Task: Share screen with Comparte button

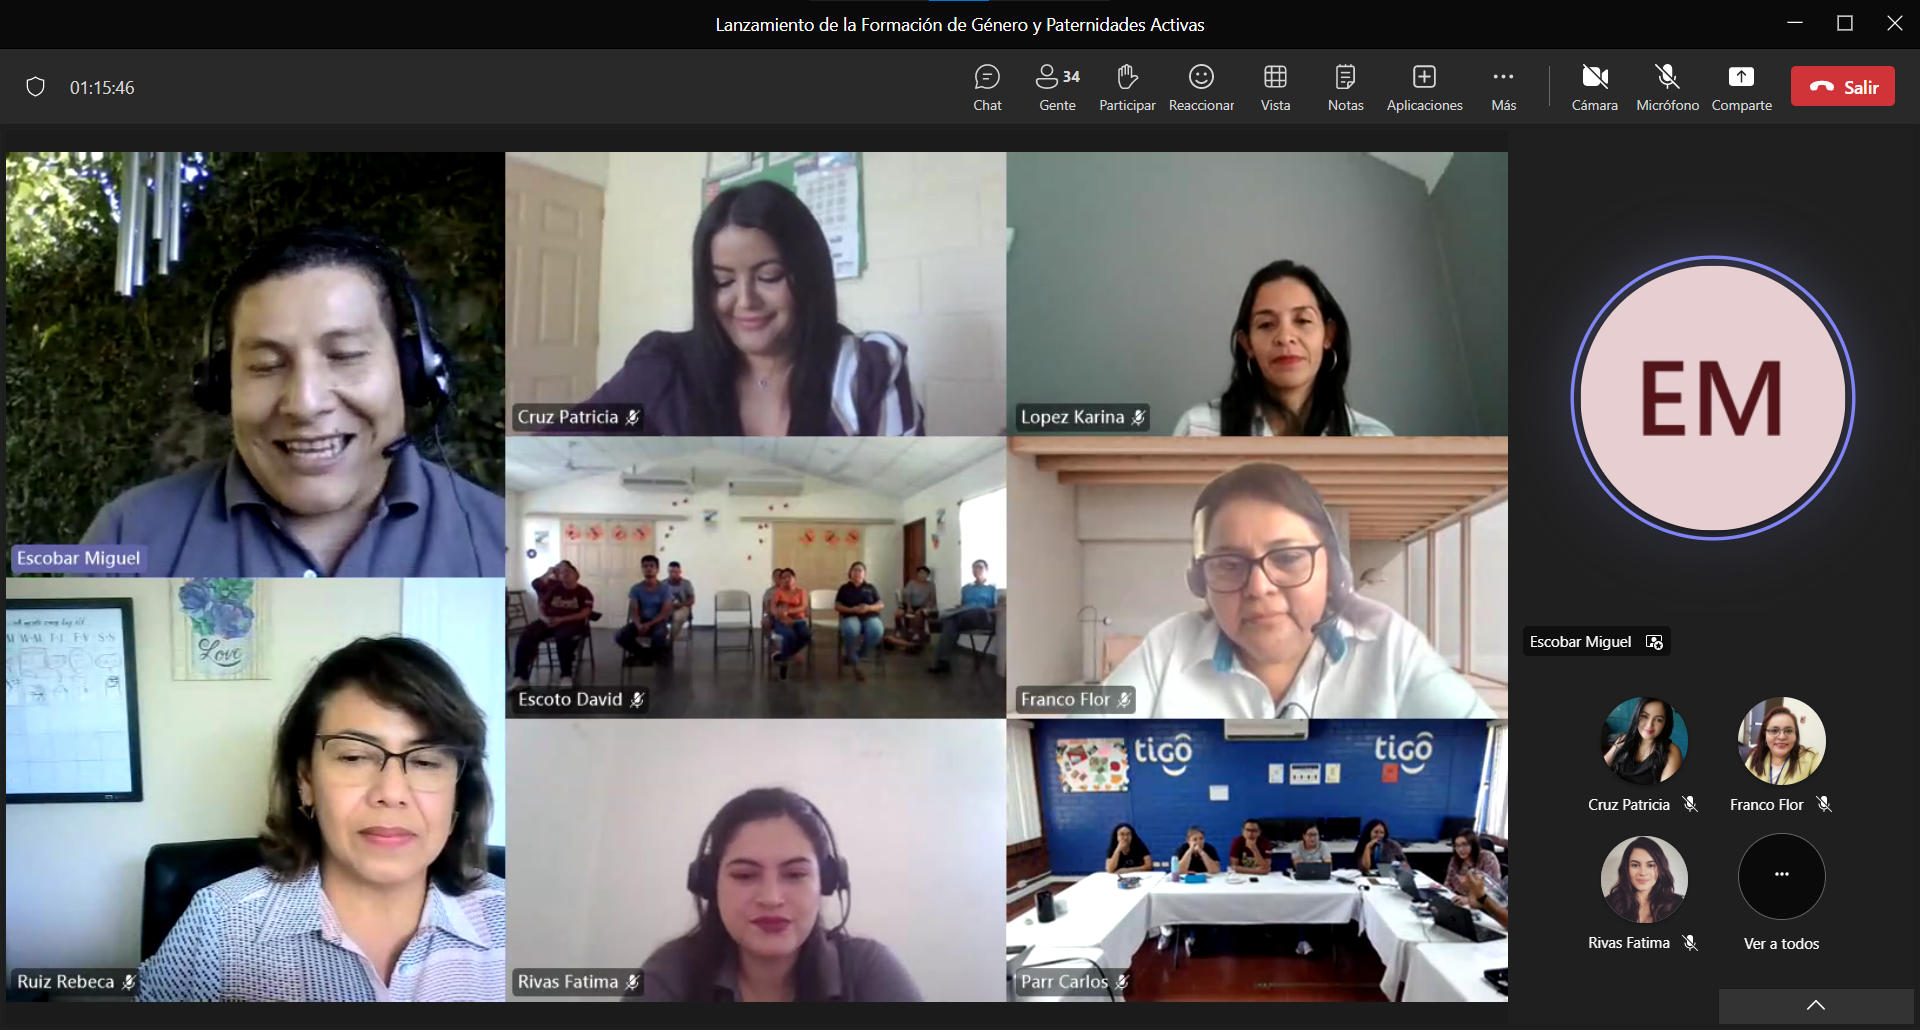Action: coord(1741,87)
